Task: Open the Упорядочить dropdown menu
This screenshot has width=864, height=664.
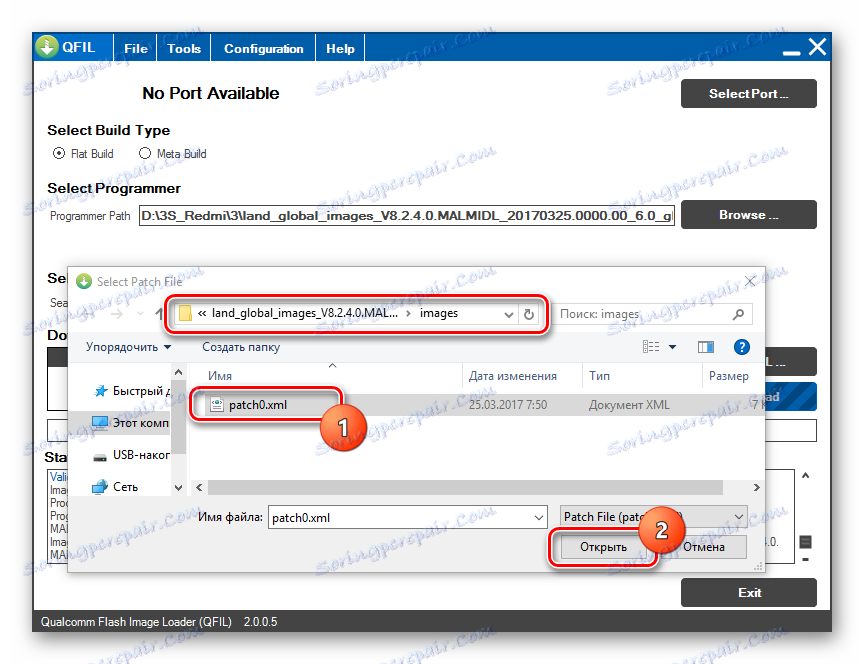Action: (x=128, y=347)
